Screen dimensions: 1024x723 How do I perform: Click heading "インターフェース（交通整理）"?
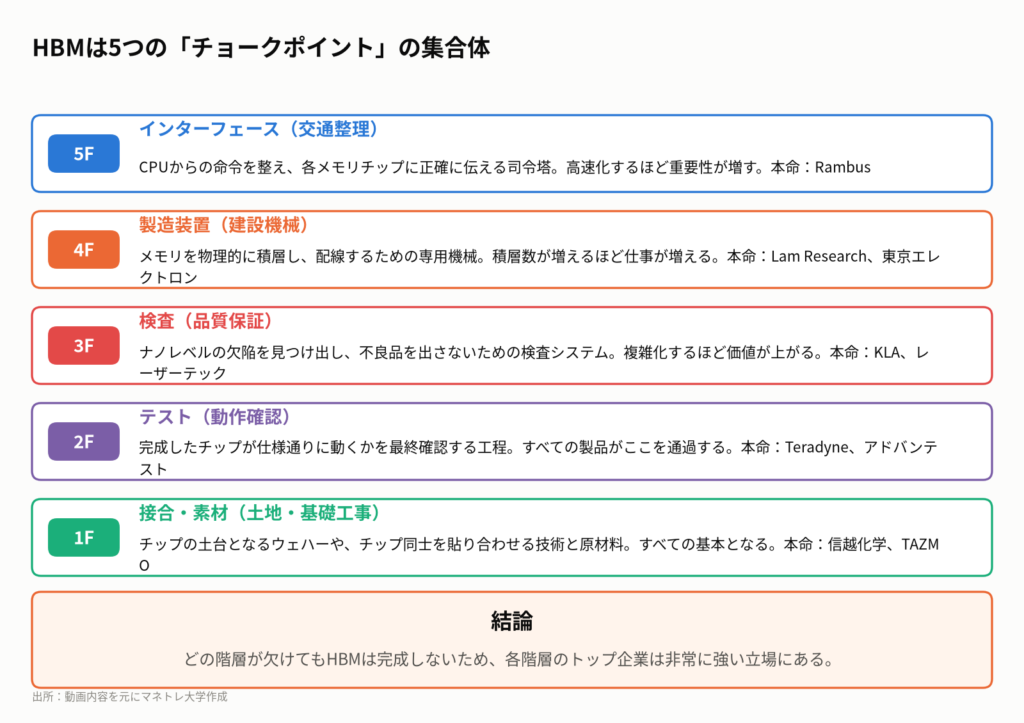click(259, 129)
